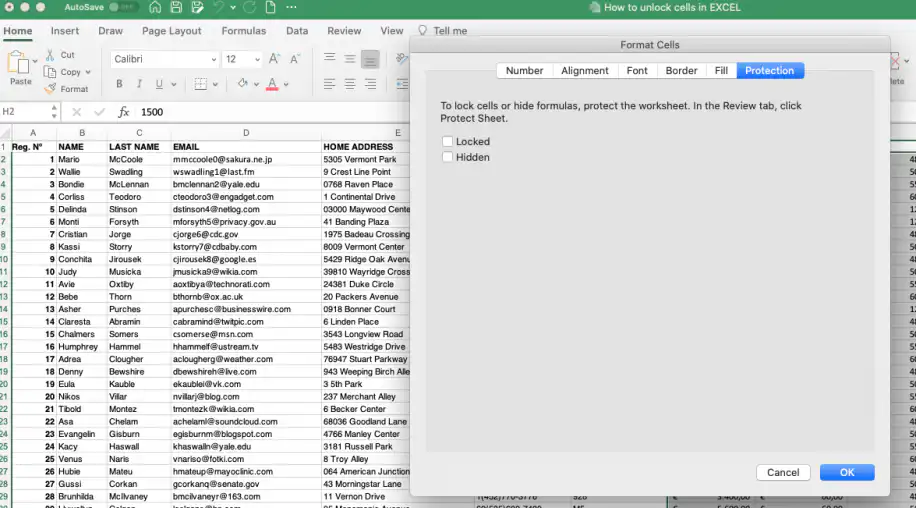Click the Format painter brush icon
The image size is (916, 508).
pyautogui.click(x=50, y=89)
